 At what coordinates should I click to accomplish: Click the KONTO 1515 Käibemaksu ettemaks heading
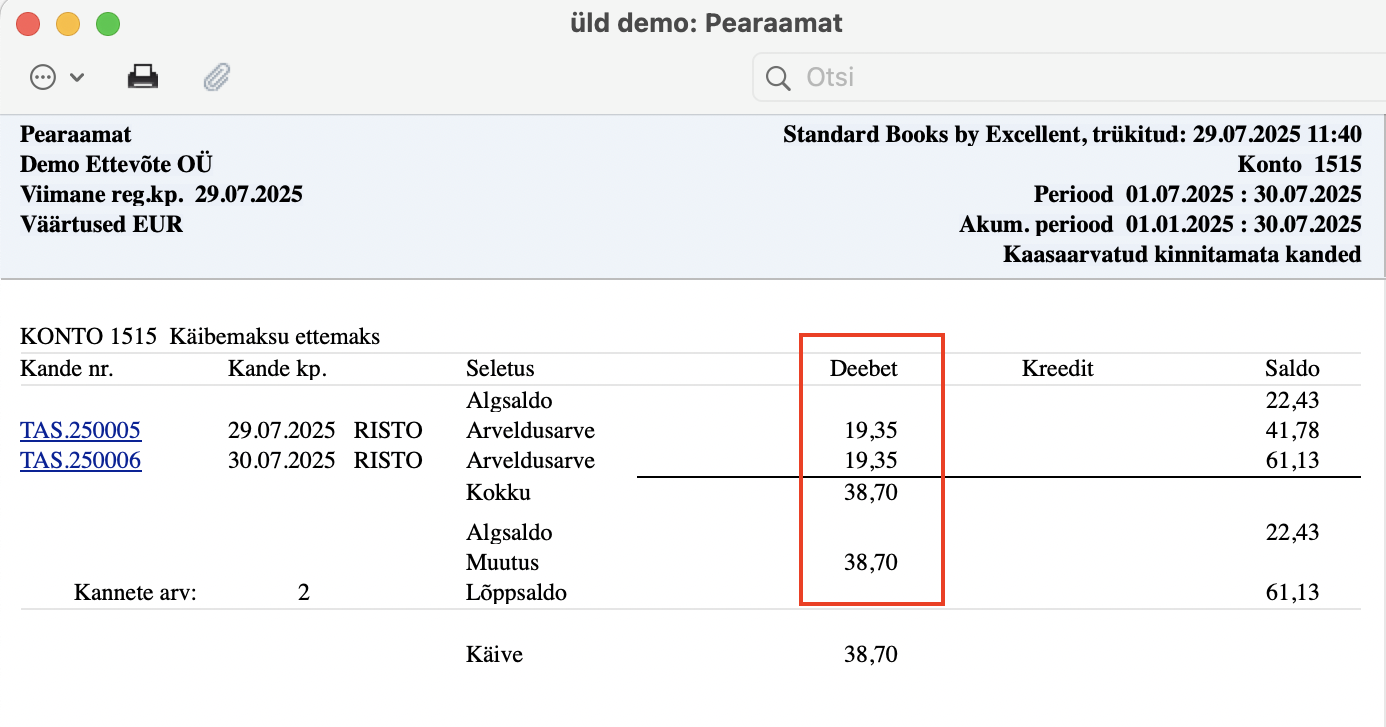(200, 337)
